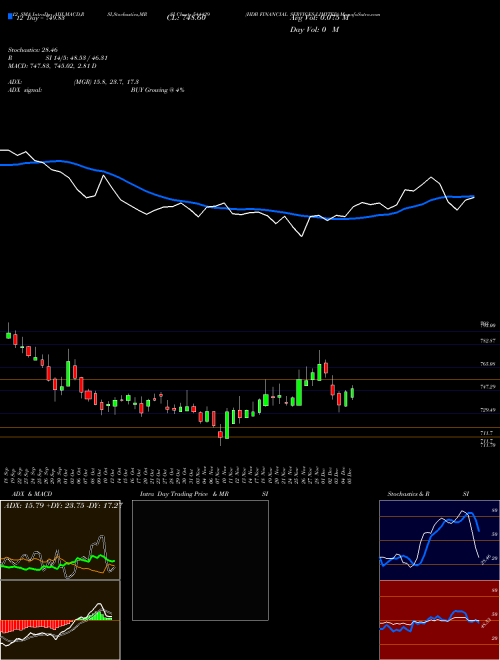Click the 'BUY Growing @ 4%' signal text
Viewport: 500px width, 660px height.
pyautogui.click(x=157, y=90)
